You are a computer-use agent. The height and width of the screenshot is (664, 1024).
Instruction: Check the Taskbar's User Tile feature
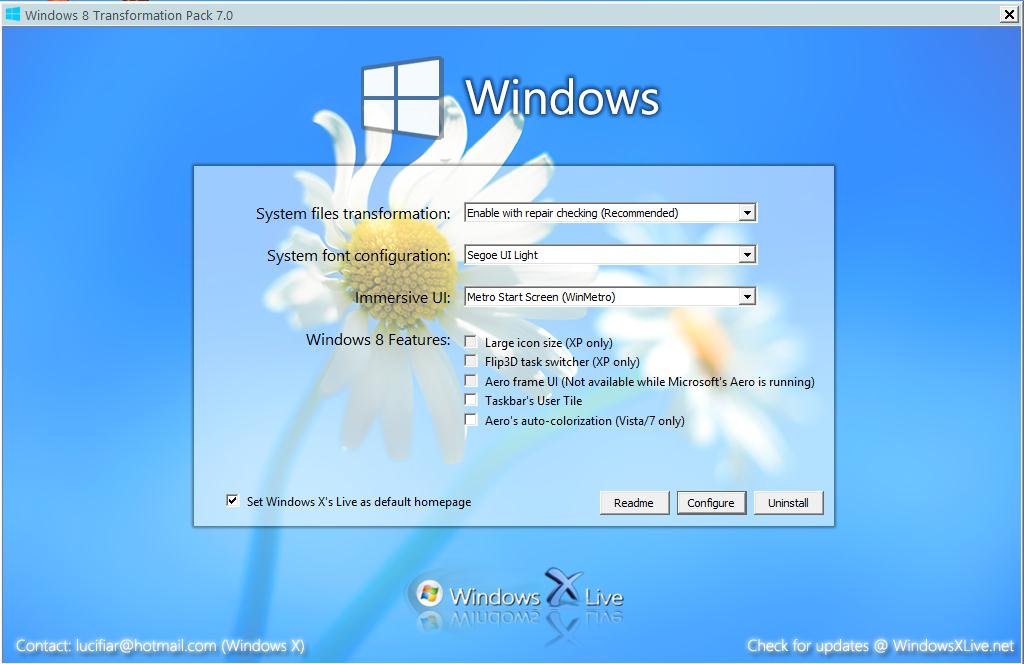470,399
